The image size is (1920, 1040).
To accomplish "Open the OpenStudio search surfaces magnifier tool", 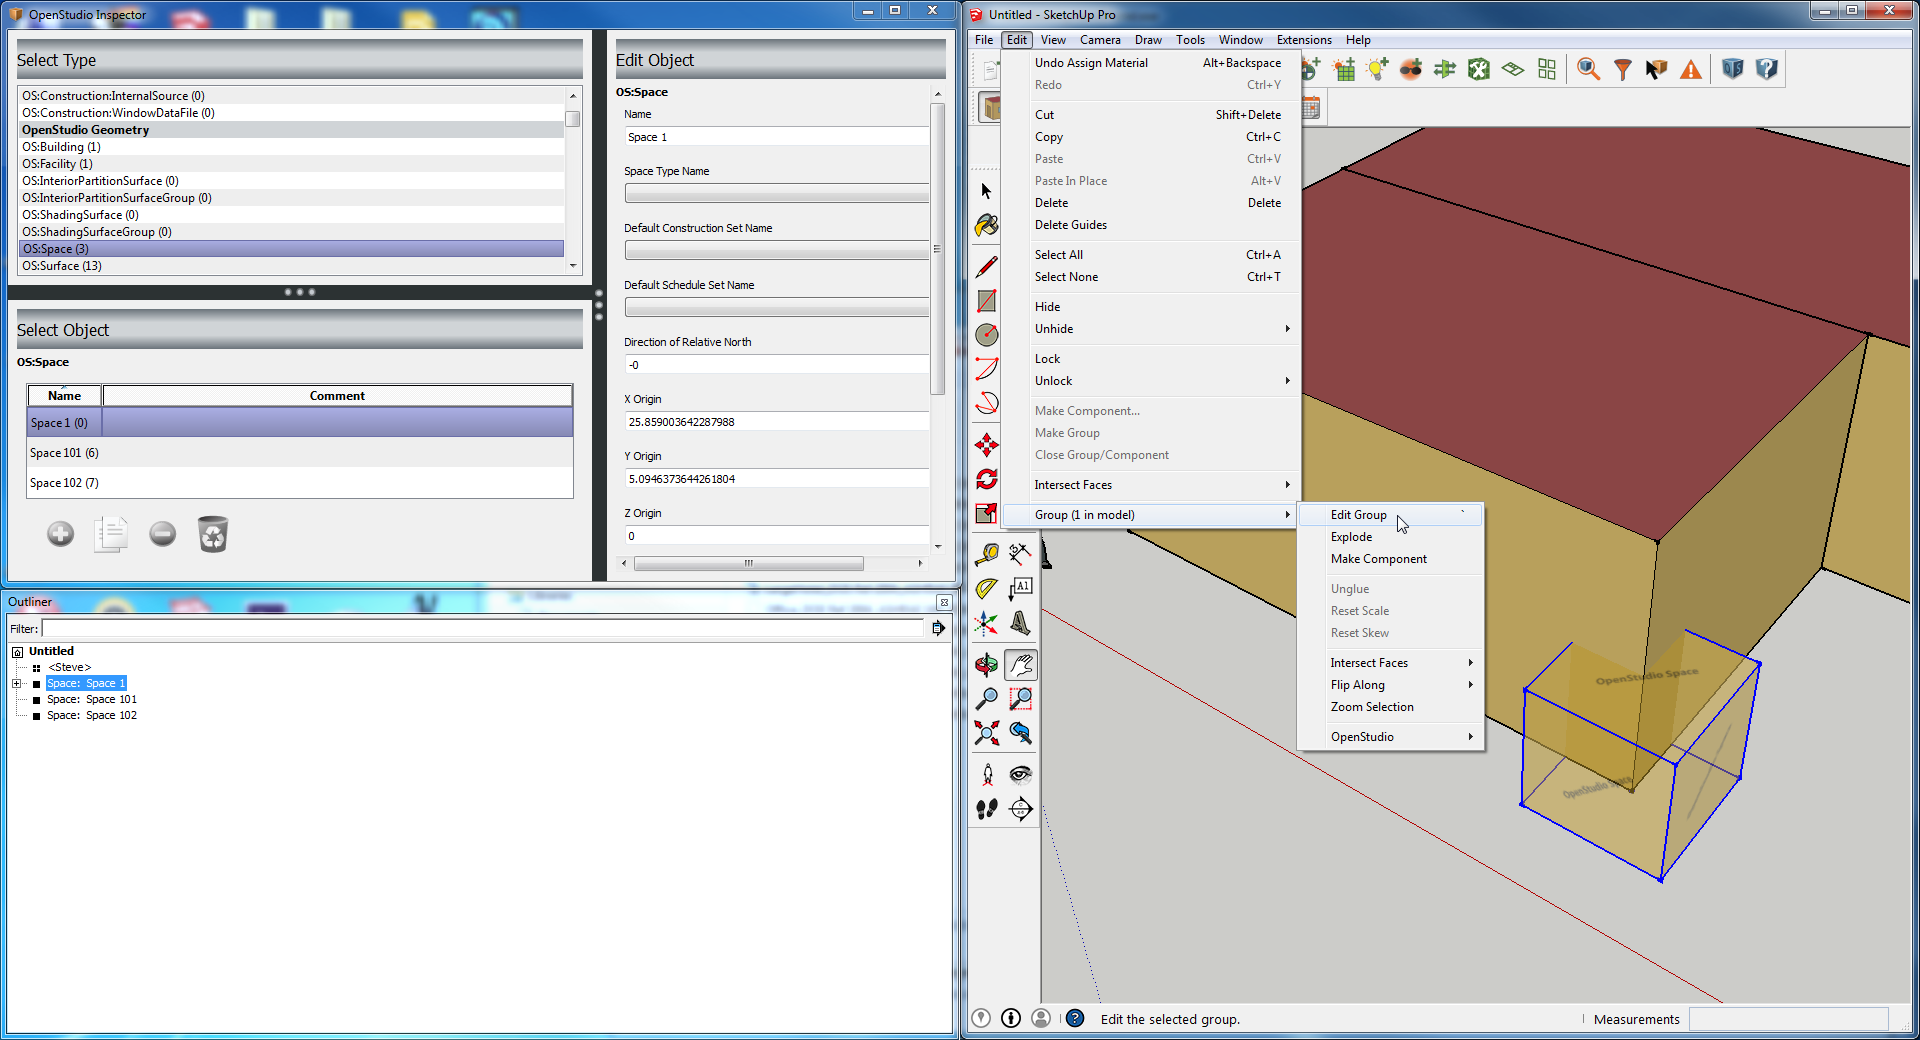I will (1588, 69).
